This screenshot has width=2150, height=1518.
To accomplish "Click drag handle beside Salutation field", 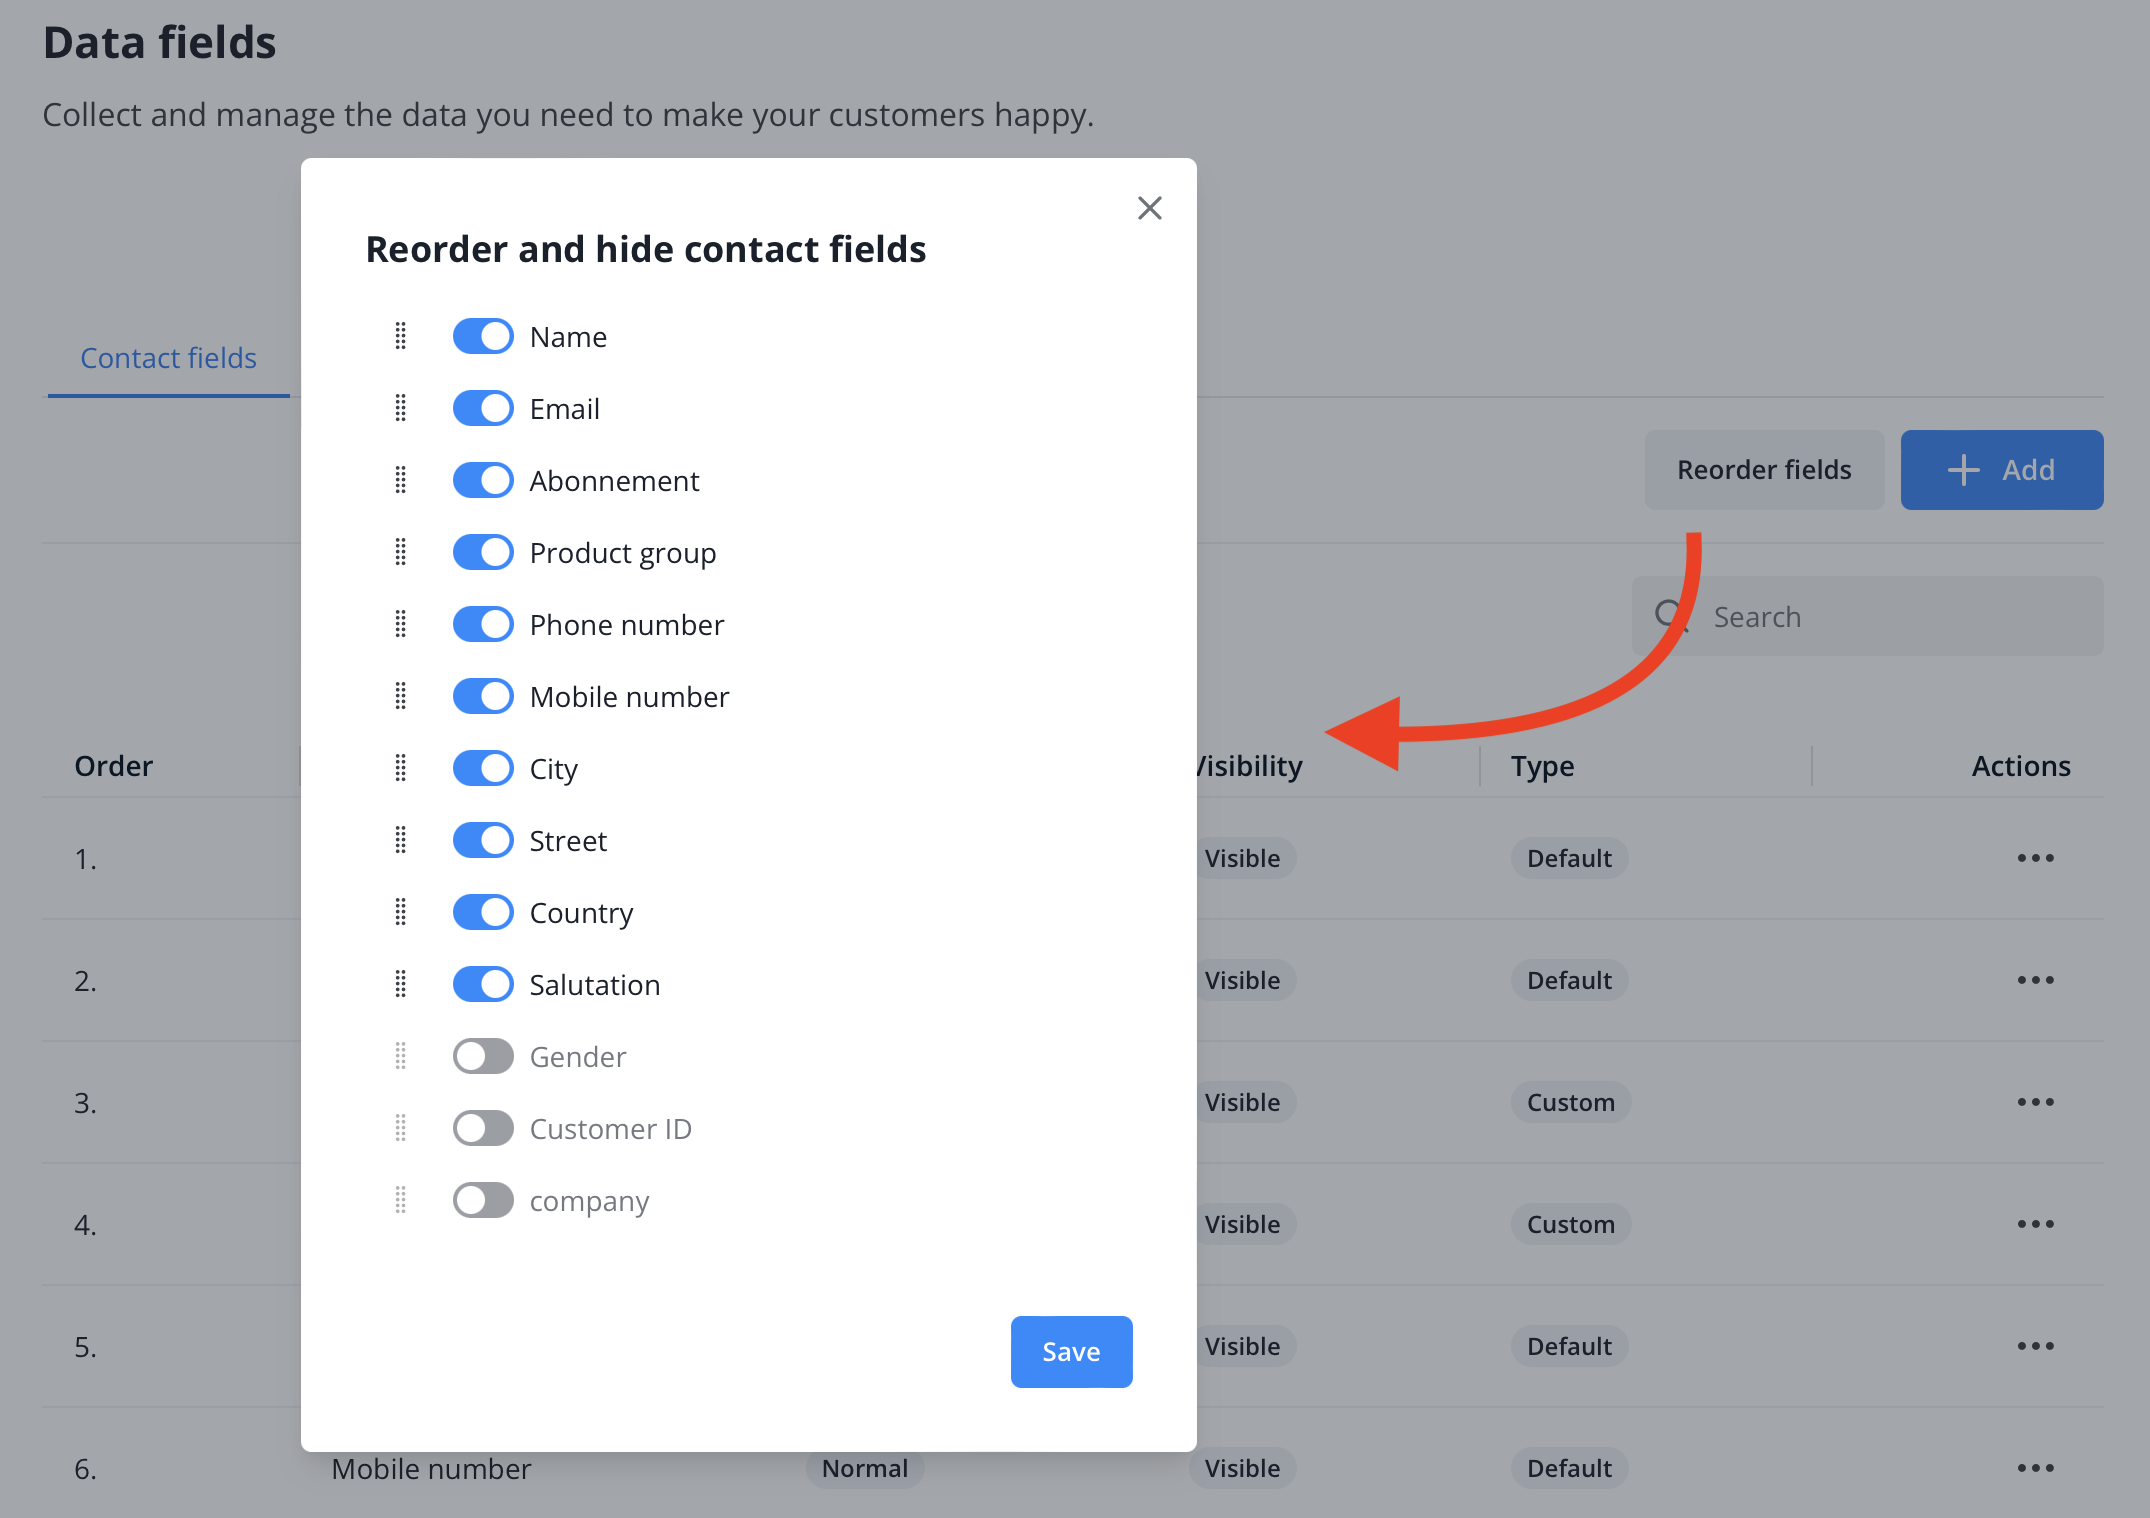I will [x=401, y=985].
